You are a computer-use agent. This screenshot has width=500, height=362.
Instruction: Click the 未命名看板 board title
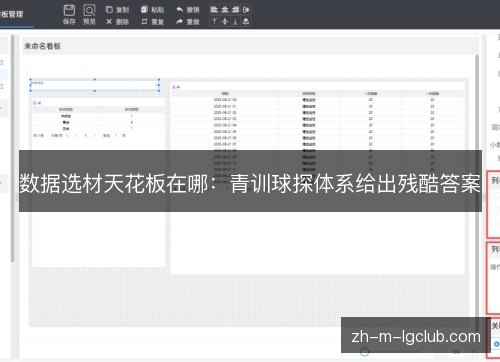pos(42,46)
